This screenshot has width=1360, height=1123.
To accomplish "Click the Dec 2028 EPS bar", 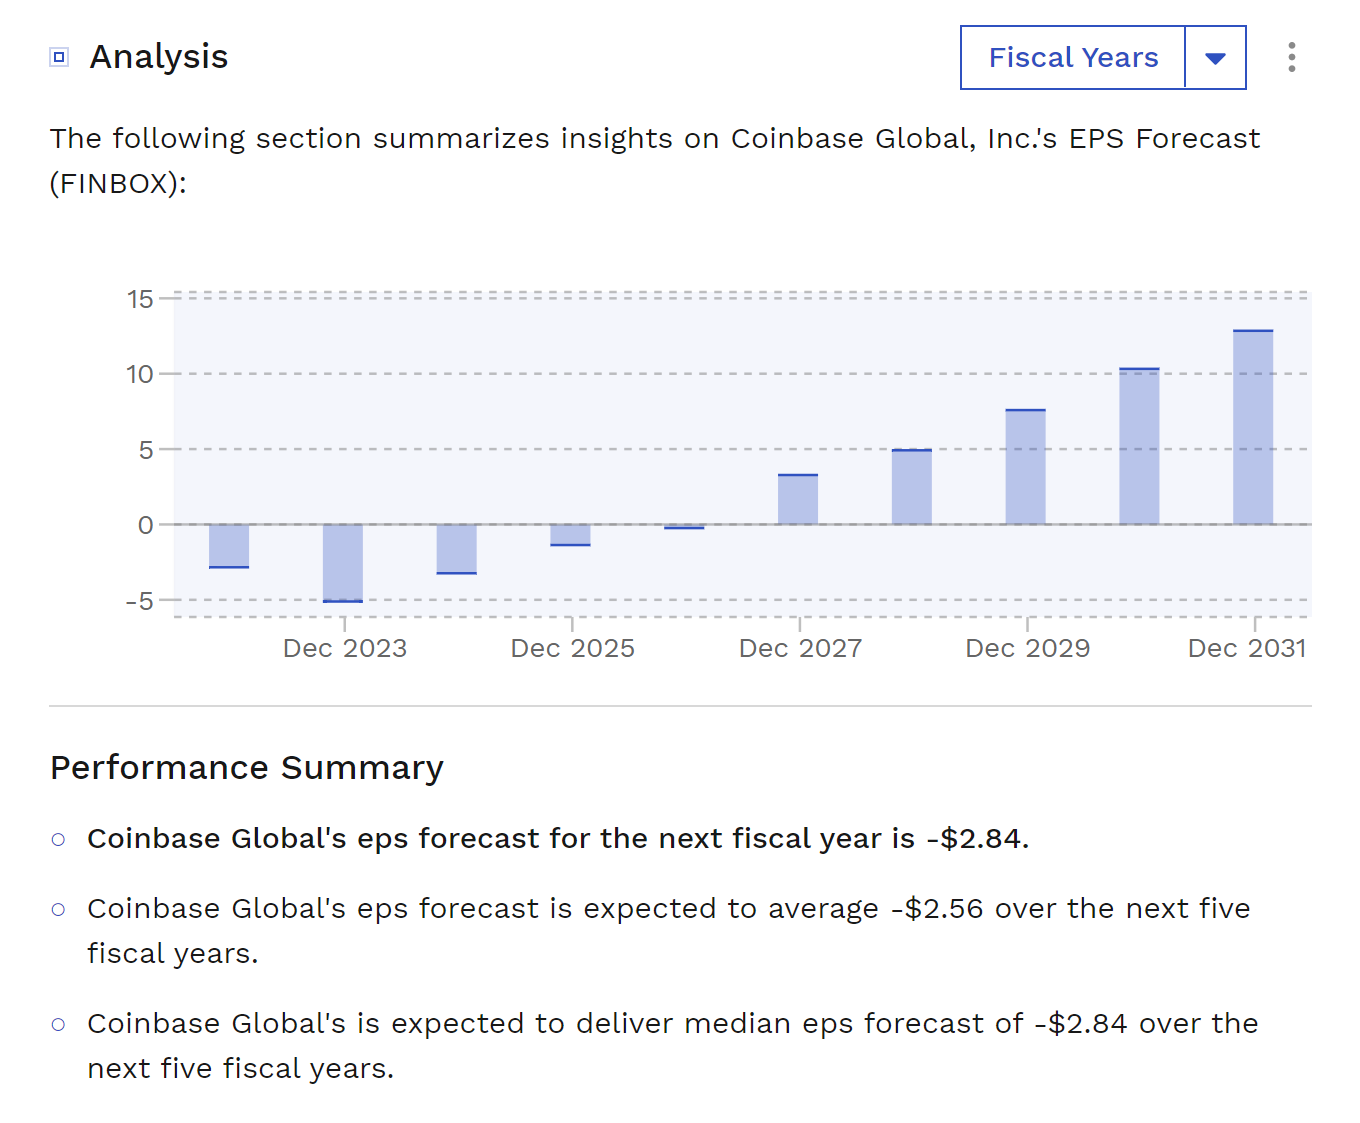I will click(x=912, y=487).
